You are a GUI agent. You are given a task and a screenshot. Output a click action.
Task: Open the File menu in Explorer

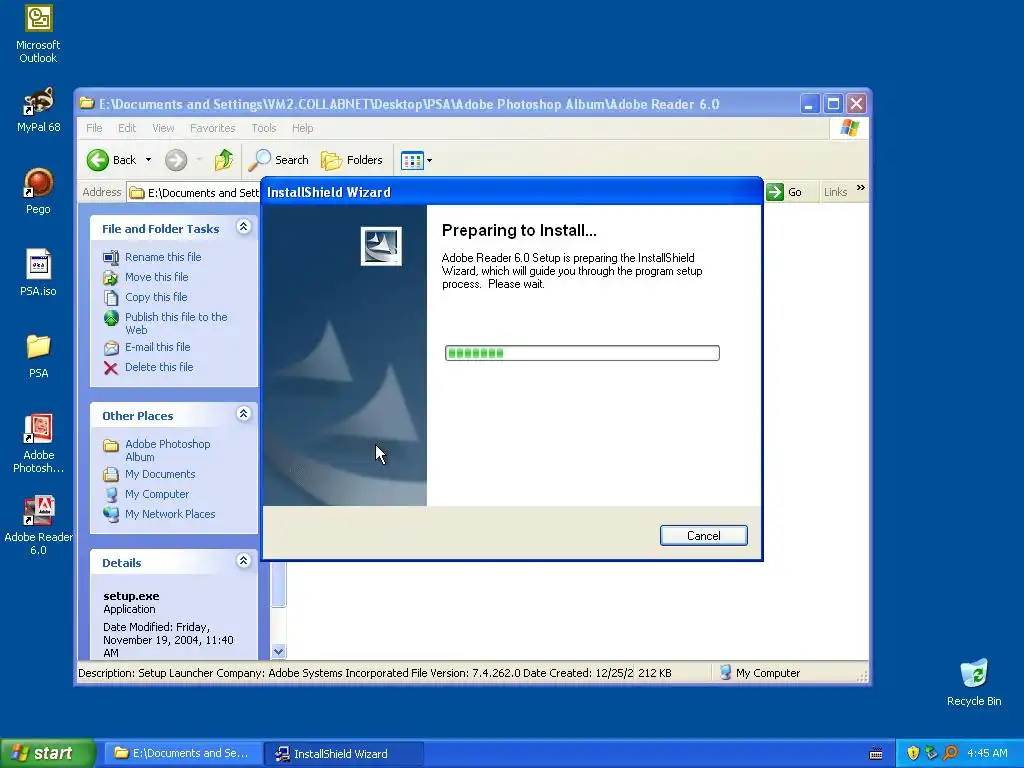click(94, 128)
